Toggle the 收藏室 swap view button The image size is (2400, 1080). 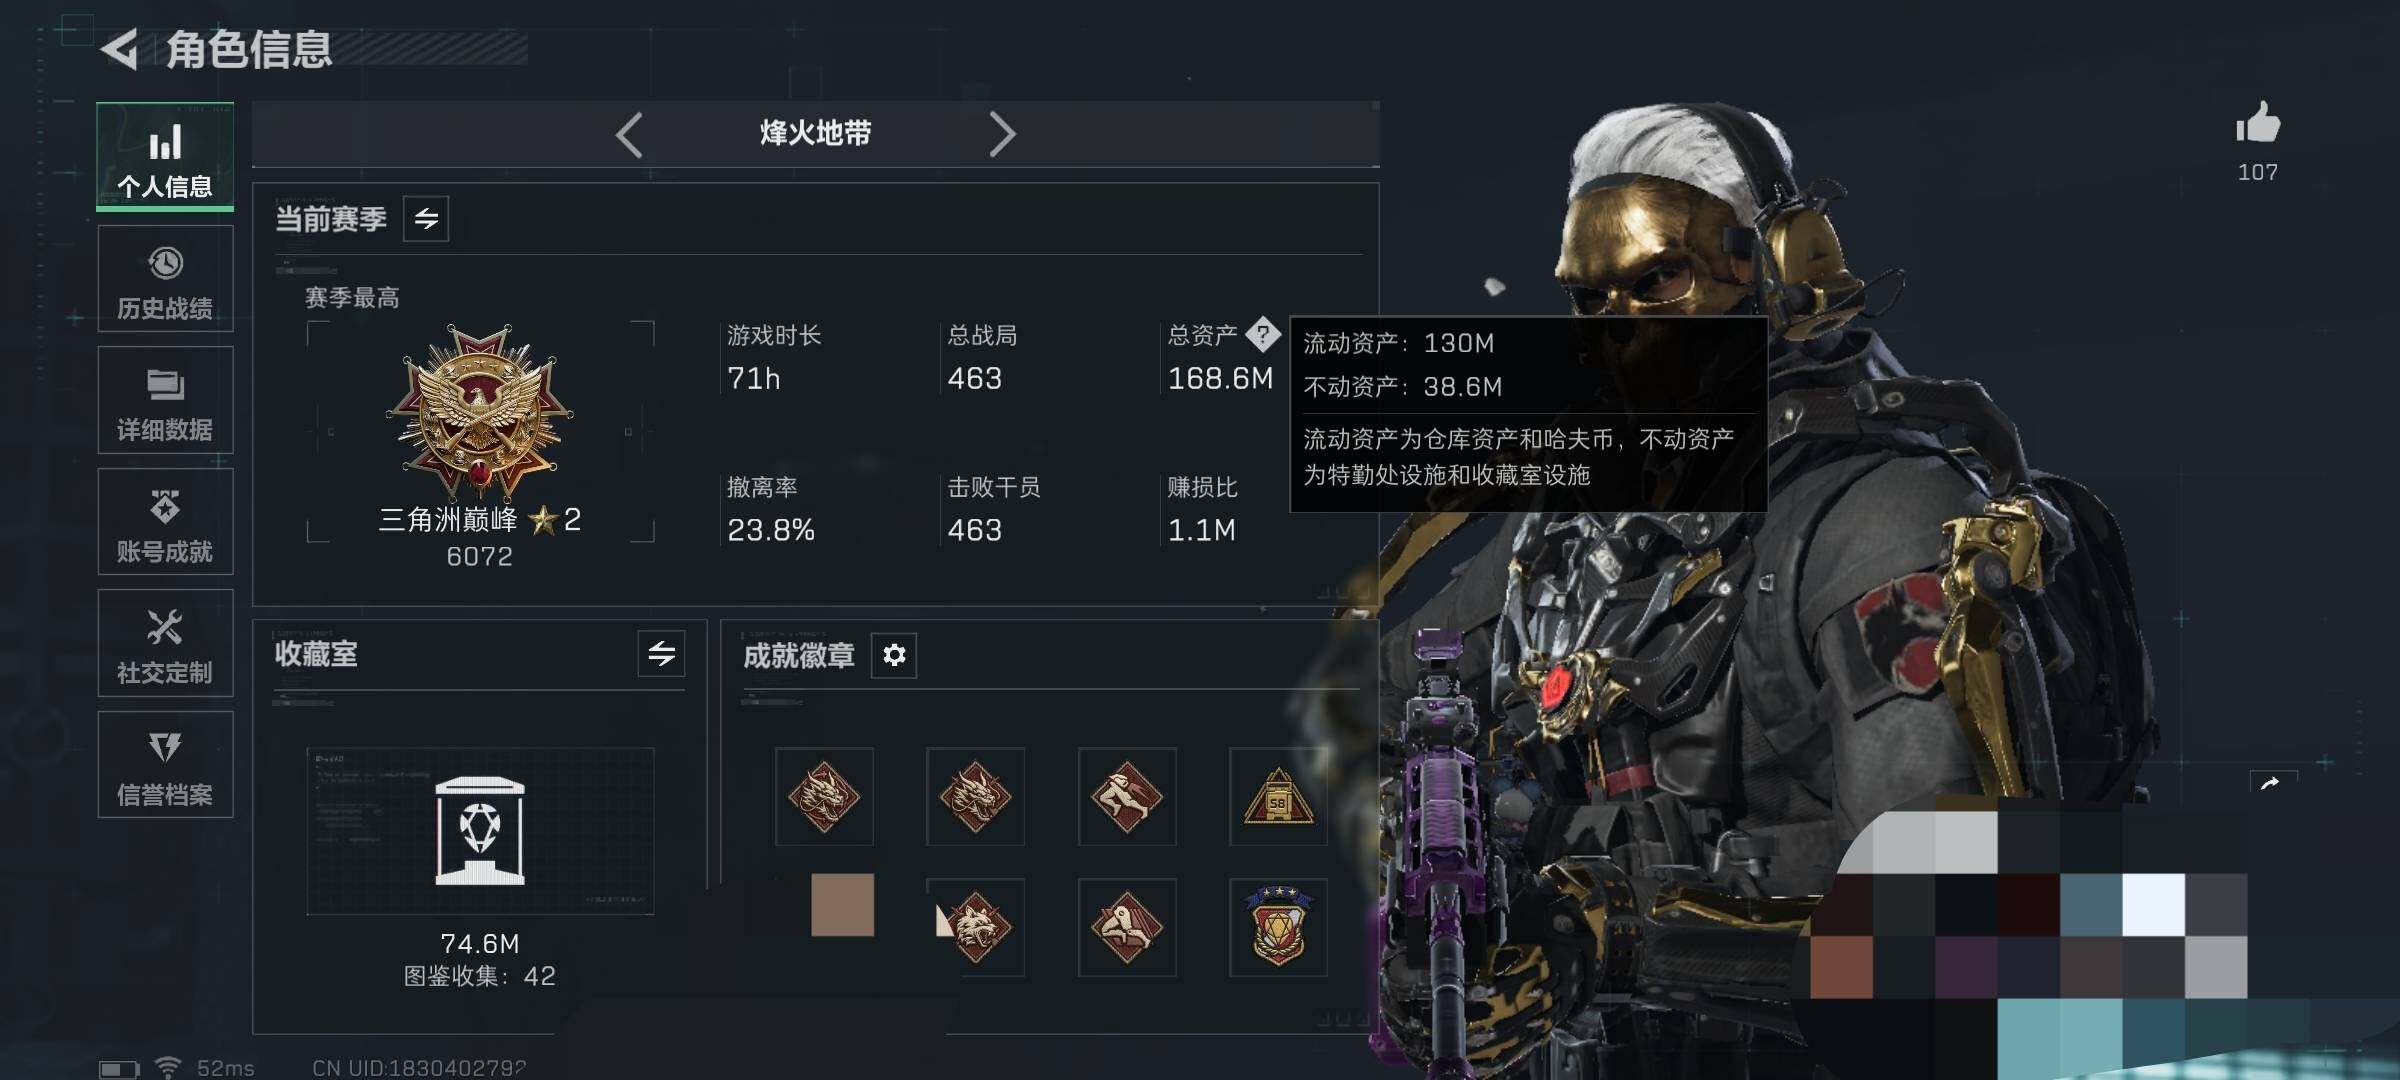point(662,654)
